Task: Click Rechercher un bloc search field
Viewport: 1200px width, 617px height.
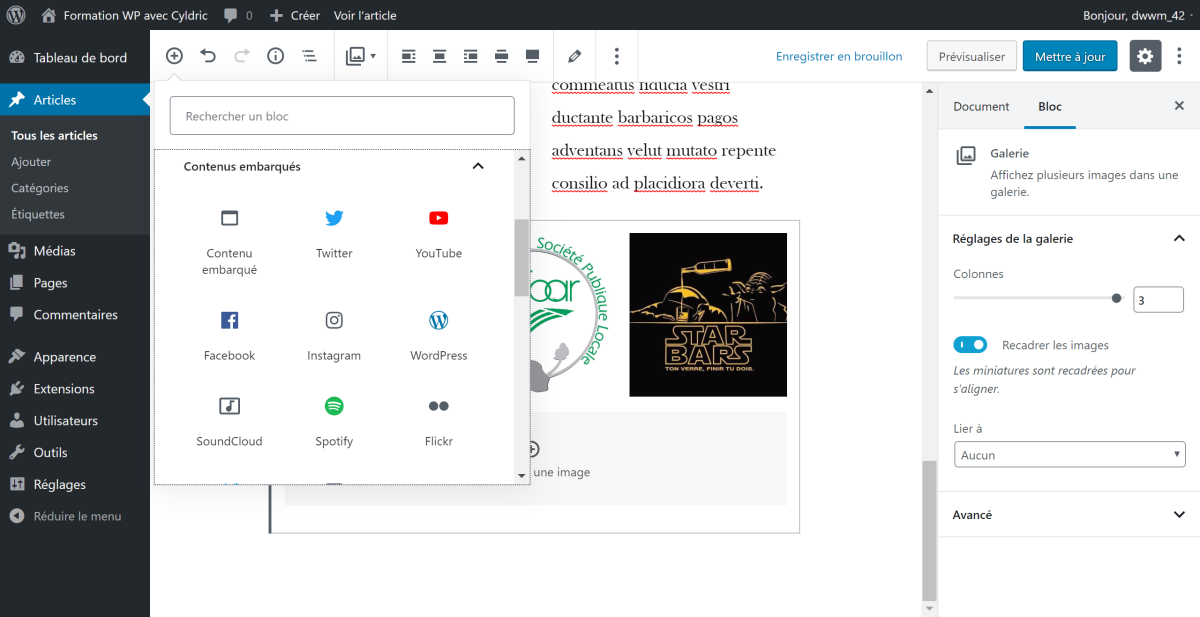Action: pos(342,116)
